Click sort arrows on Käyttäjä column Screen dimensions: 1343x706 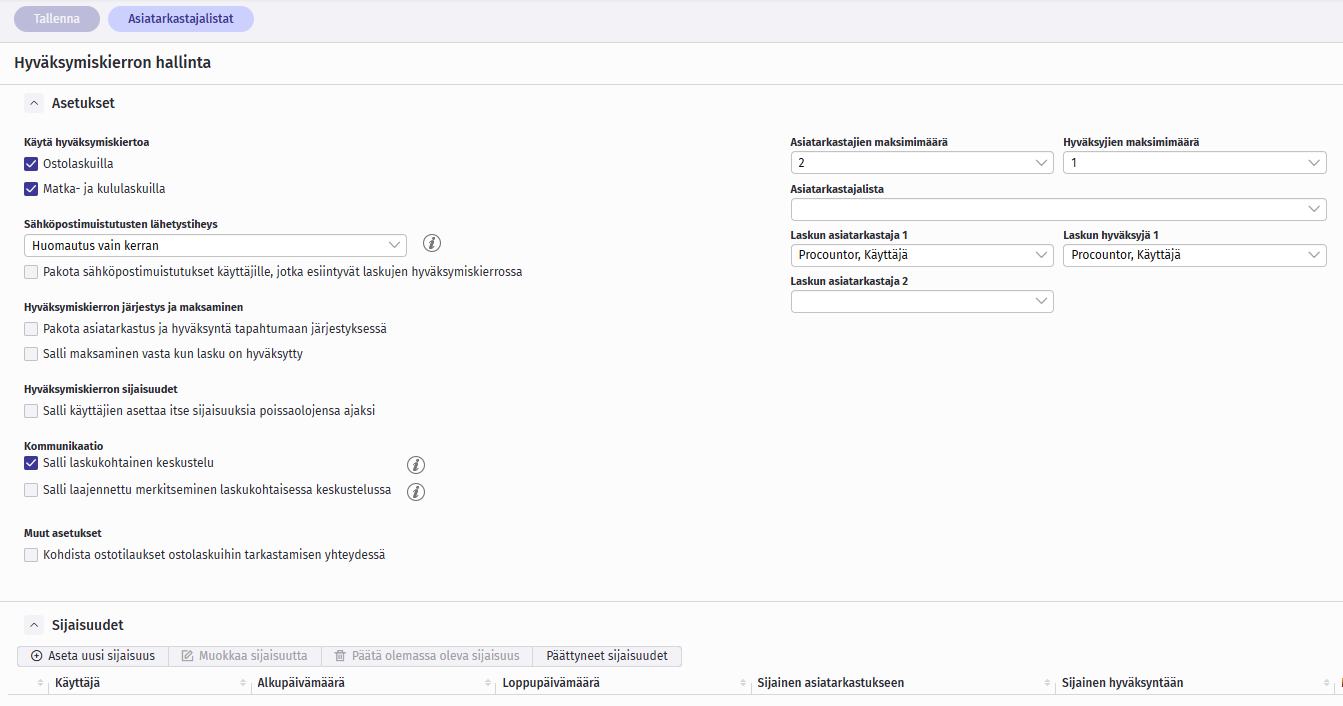point(41,683)
